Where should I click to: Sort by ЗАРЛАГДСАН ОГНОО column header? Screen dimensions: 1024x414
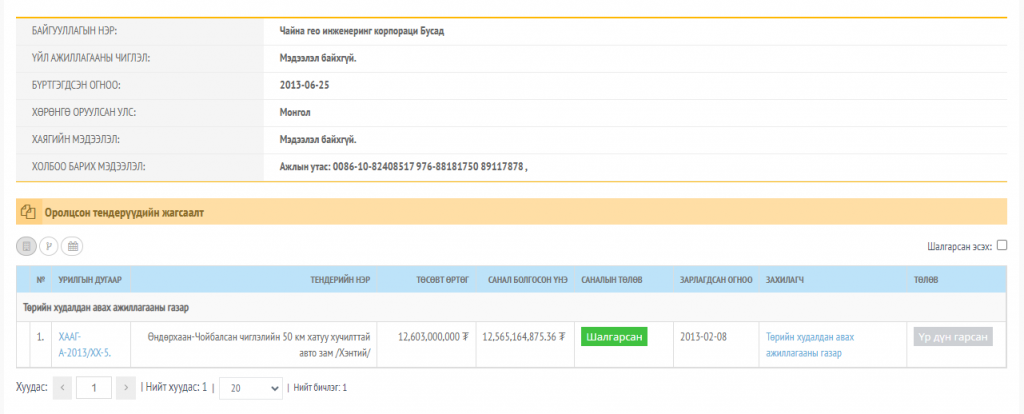pyautogui.click(x=716, y=279)
